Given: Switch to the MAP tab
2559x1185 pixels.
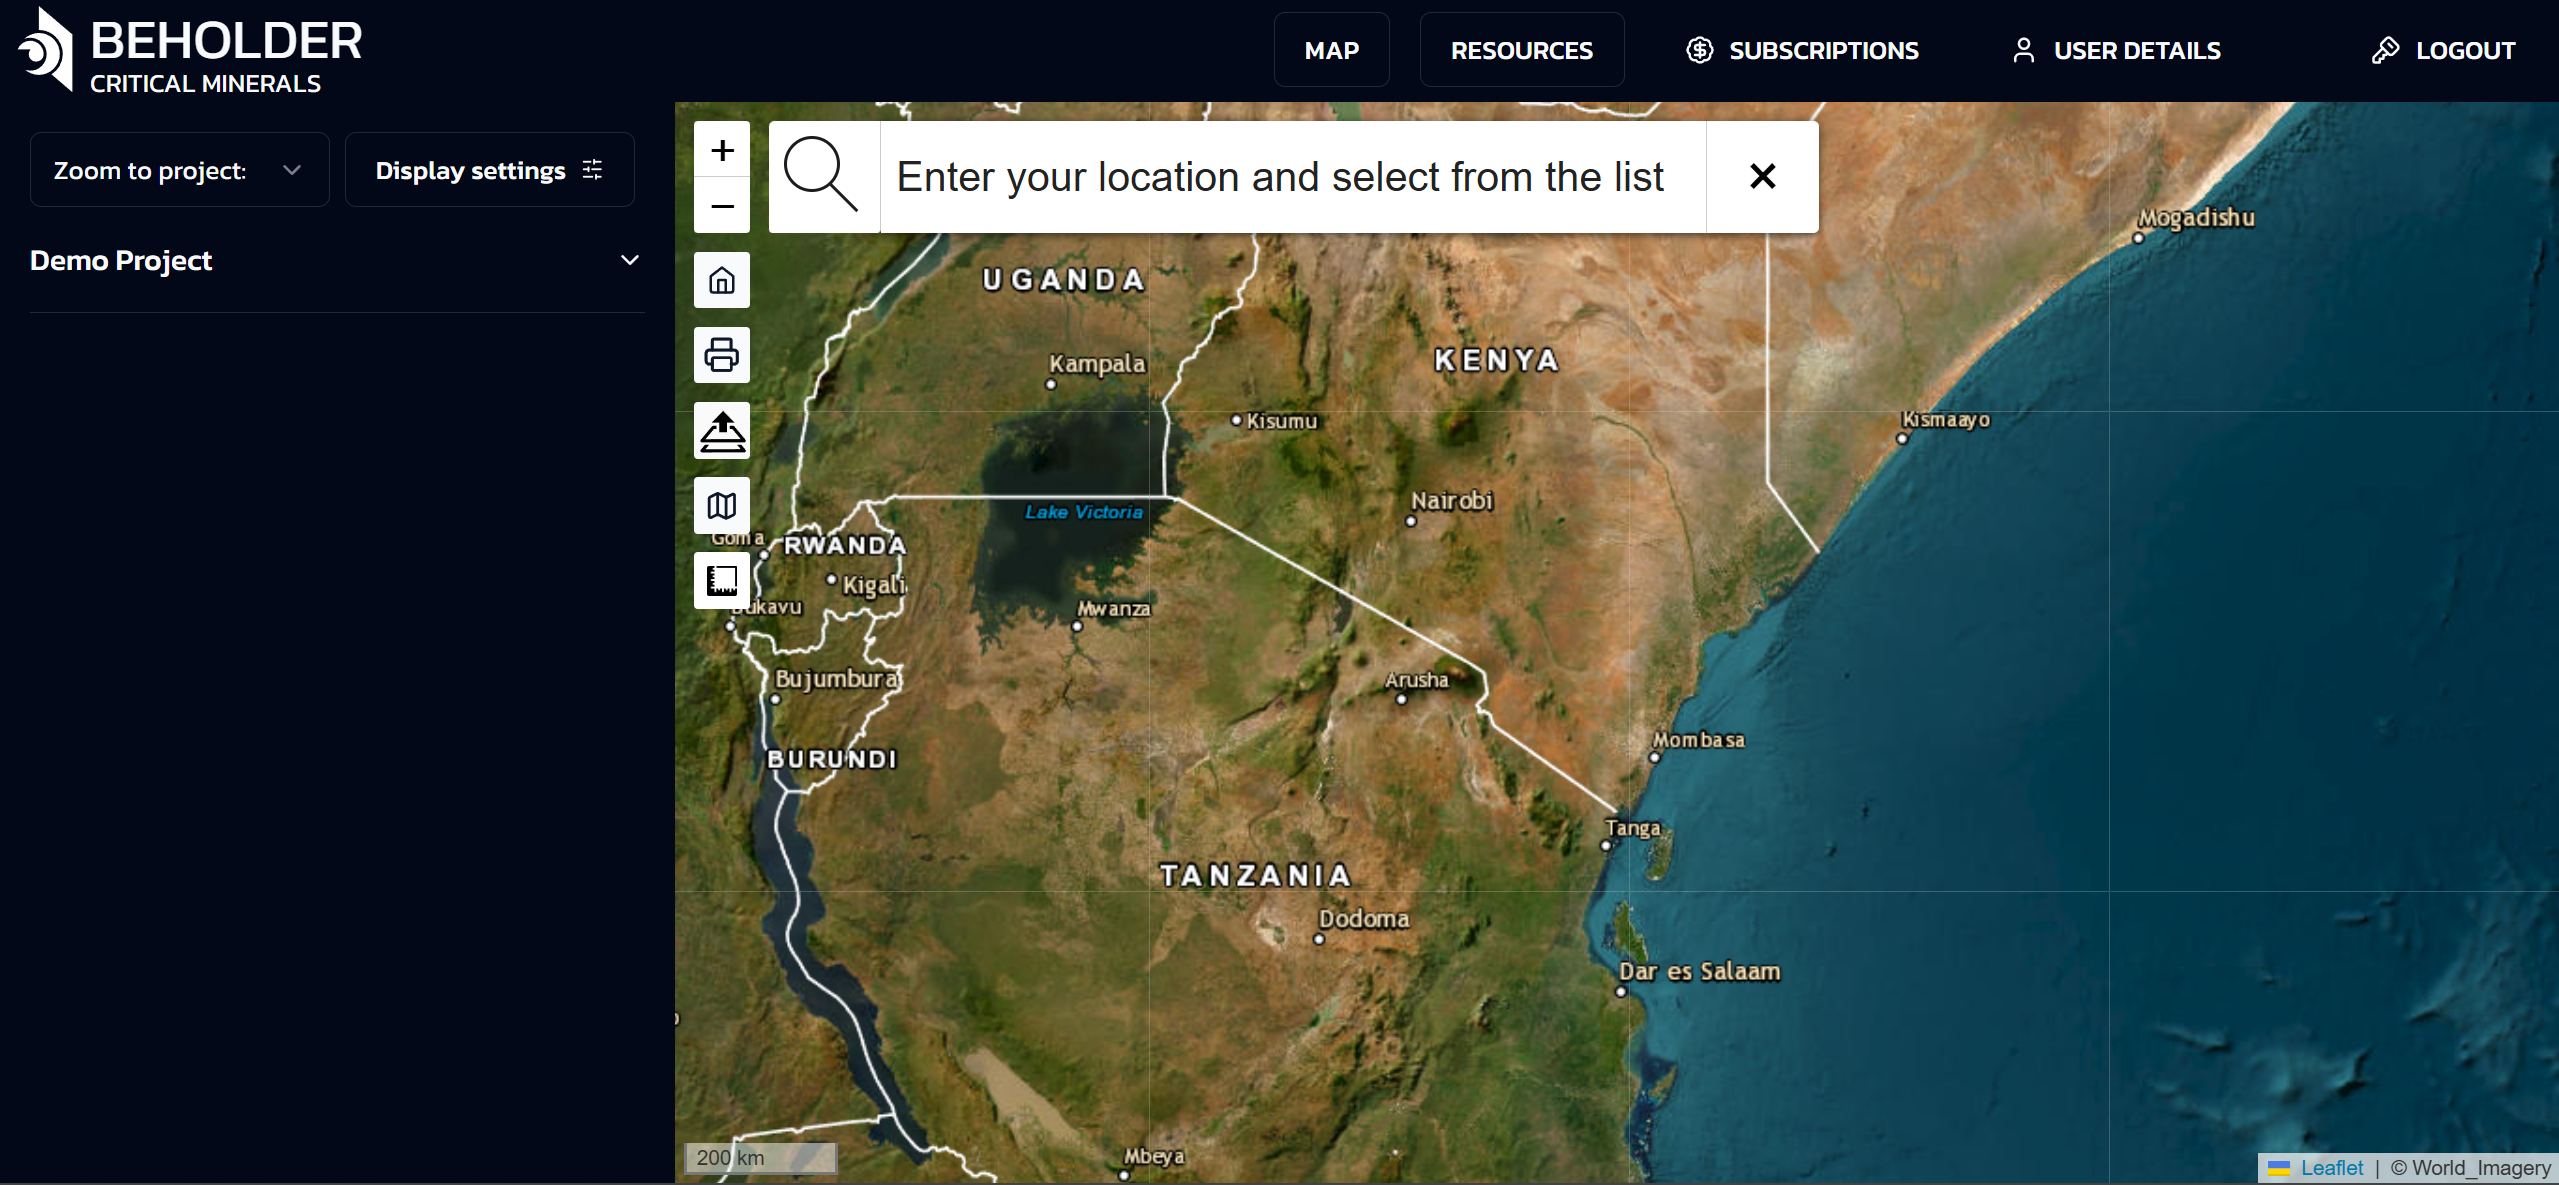Looking at the screenshot, I should [1331, 50].
